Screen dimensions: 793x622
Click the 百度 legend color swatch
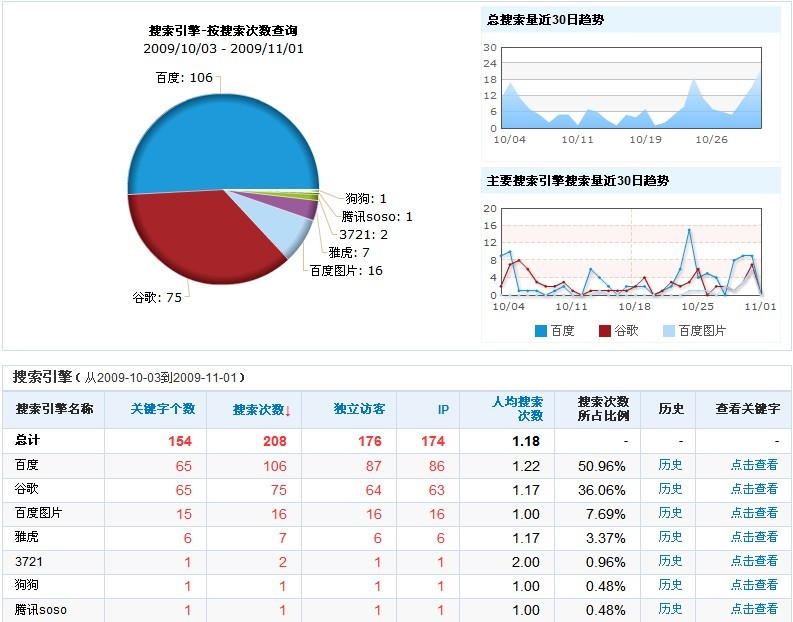click(541, 331)
